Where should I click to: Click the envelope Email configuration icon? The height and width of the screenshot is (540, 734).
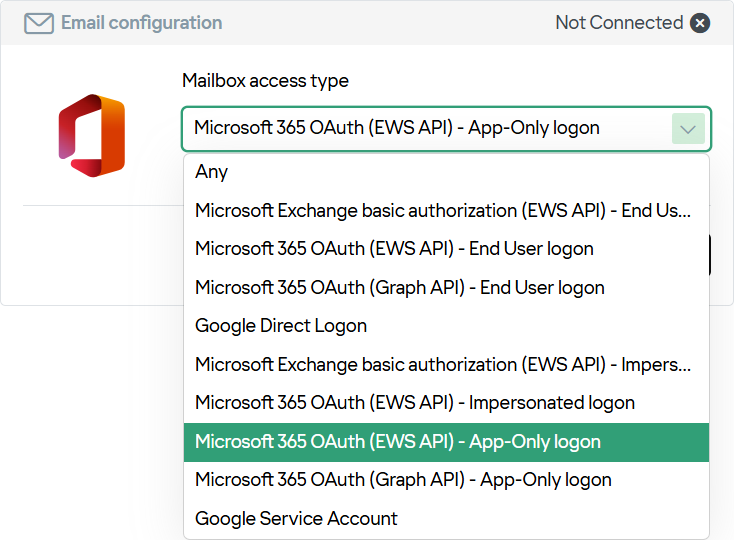click(39, 23)
